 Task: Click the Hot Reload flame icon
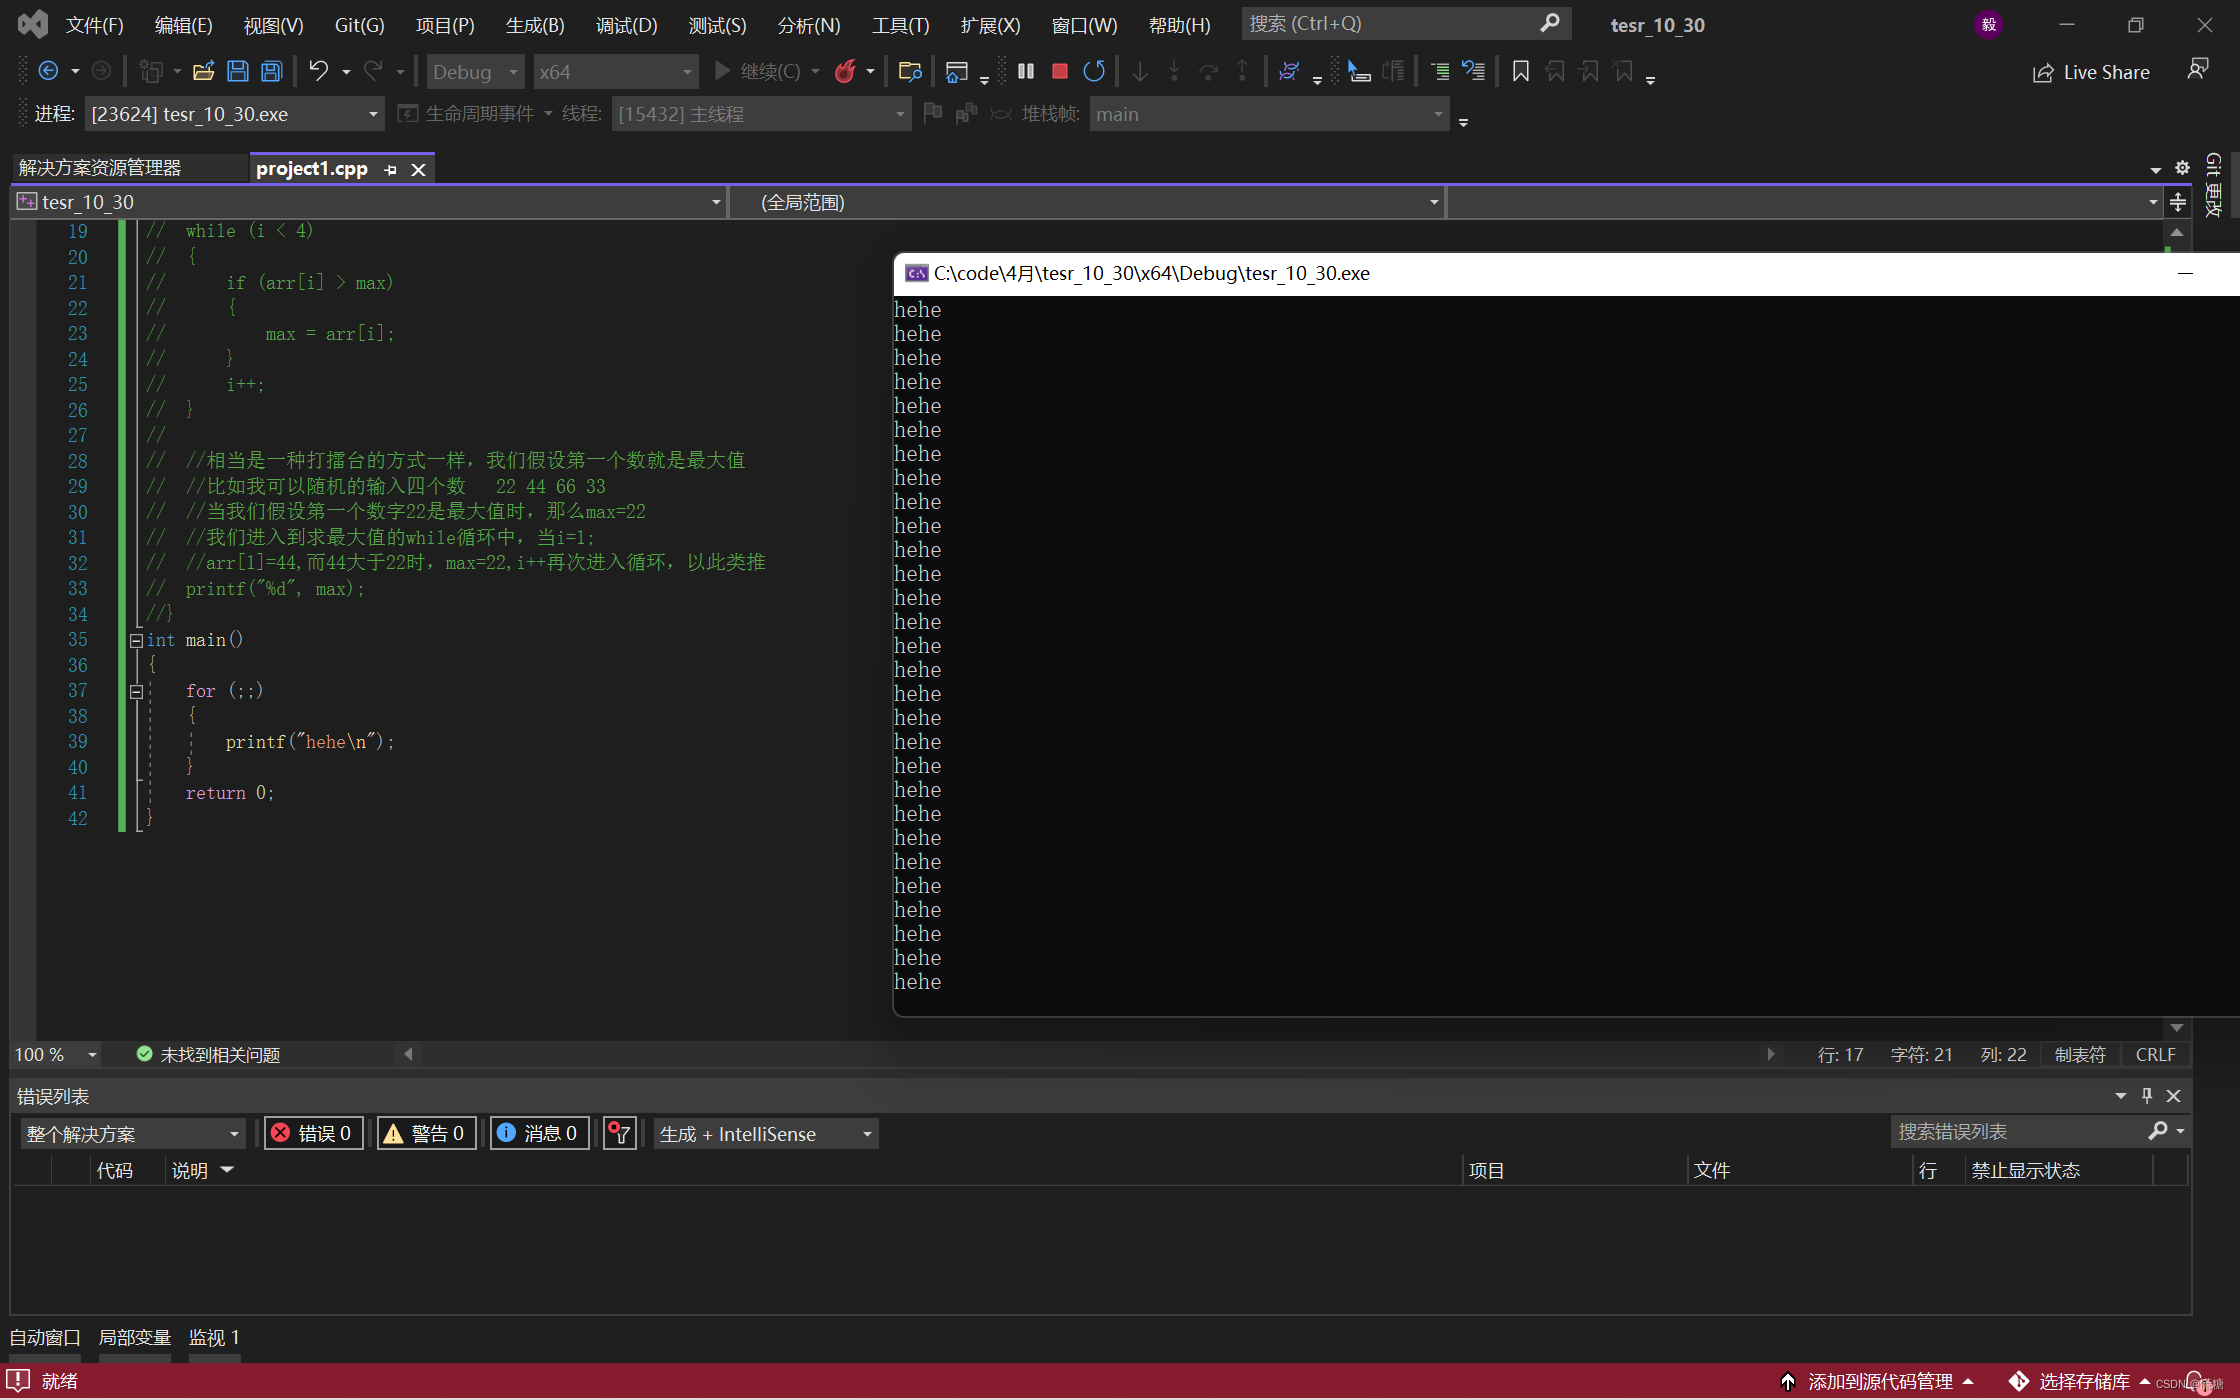(x=845, y=72)
